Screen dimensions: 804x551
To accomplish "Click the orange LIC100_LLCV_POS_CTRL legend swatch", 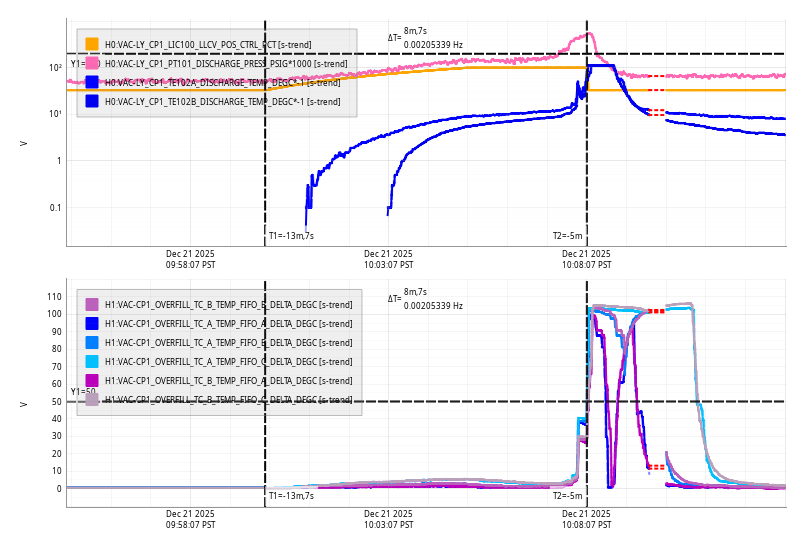I will tap(92, 44).
